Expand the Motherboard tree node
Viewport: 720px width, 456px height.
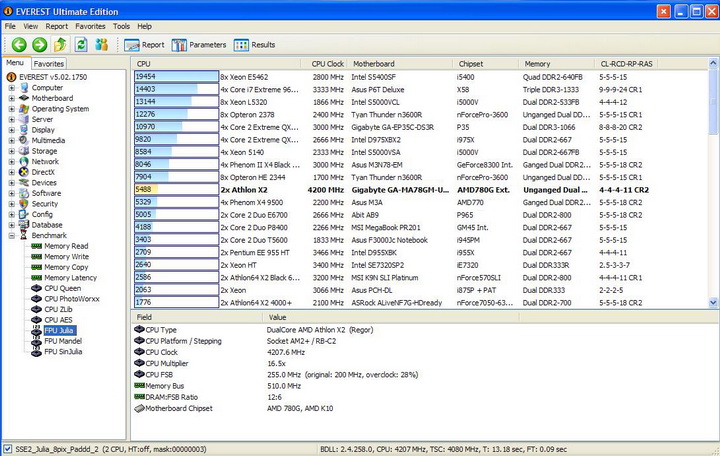(11, 98)
